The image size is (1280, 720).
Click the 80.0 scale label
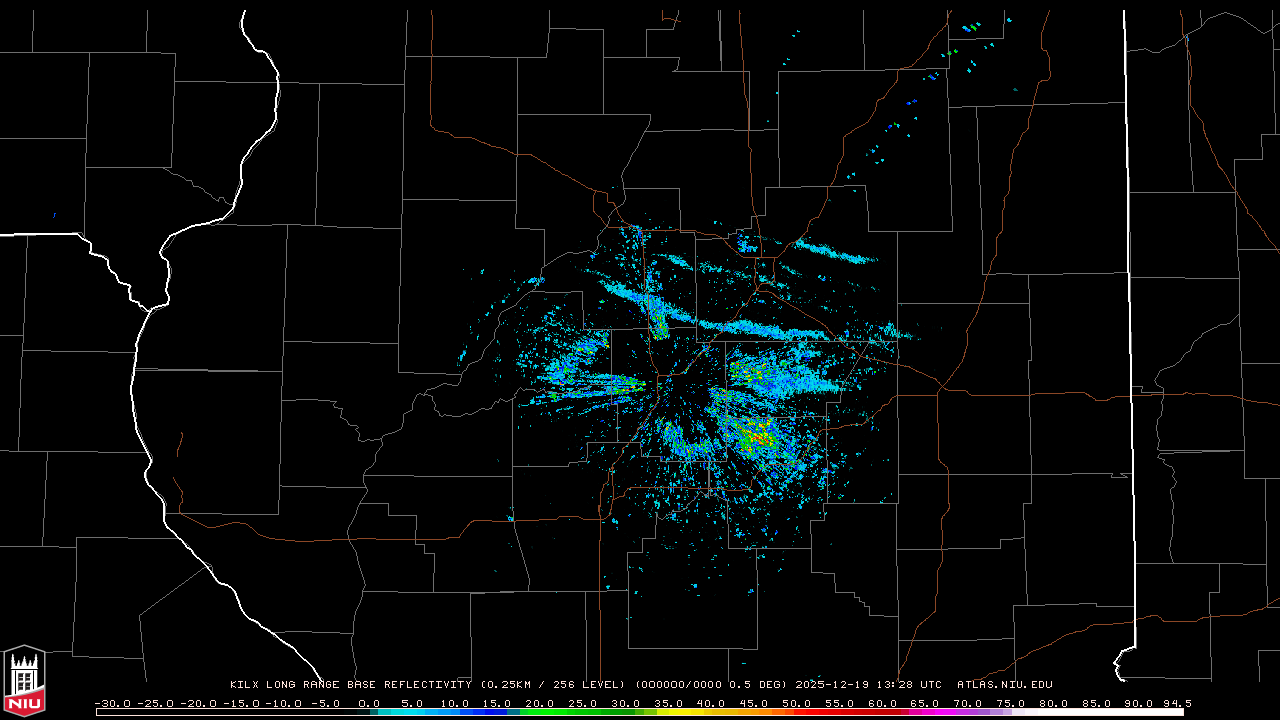coord(1054,703)
